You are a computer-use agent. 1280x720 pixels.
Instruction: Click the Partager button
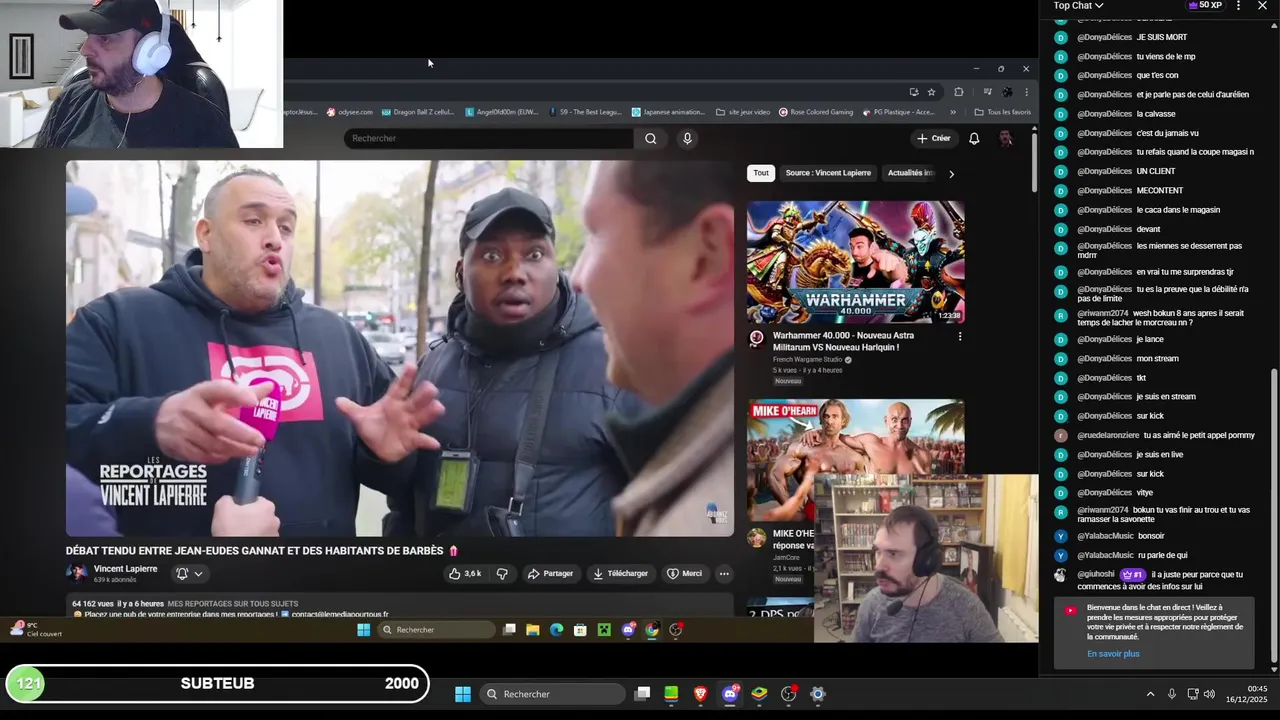(x=550, y=574)
